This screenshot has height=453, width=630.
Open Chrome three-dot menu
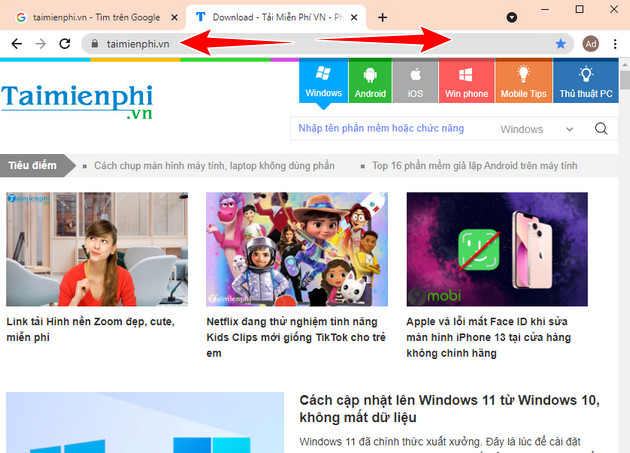tap(615, 43)
